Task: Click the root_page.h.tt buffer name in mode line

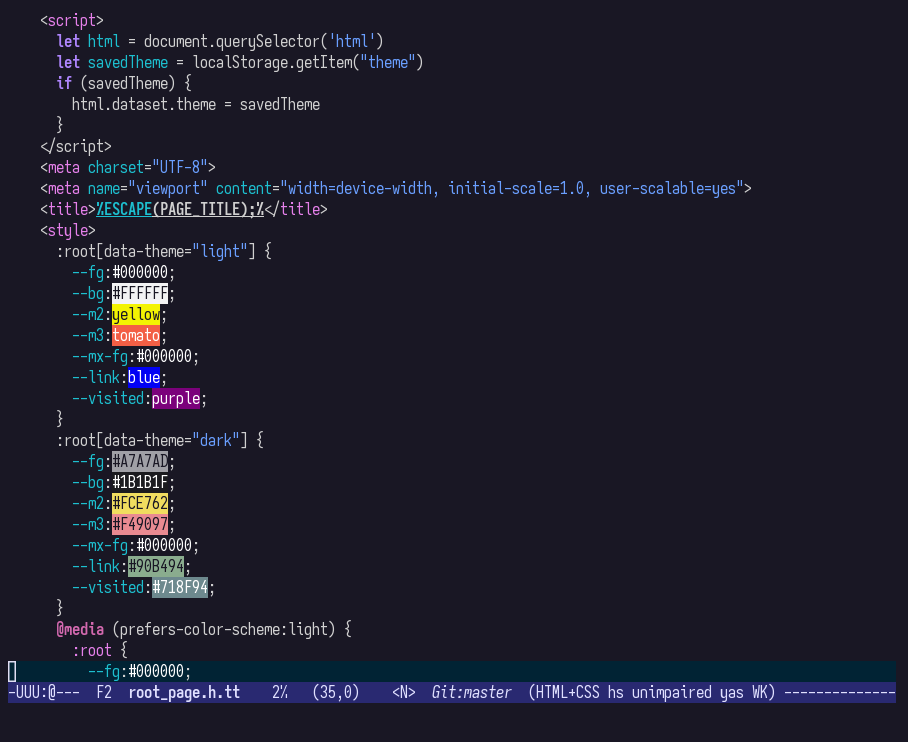Action: point(184,693)
